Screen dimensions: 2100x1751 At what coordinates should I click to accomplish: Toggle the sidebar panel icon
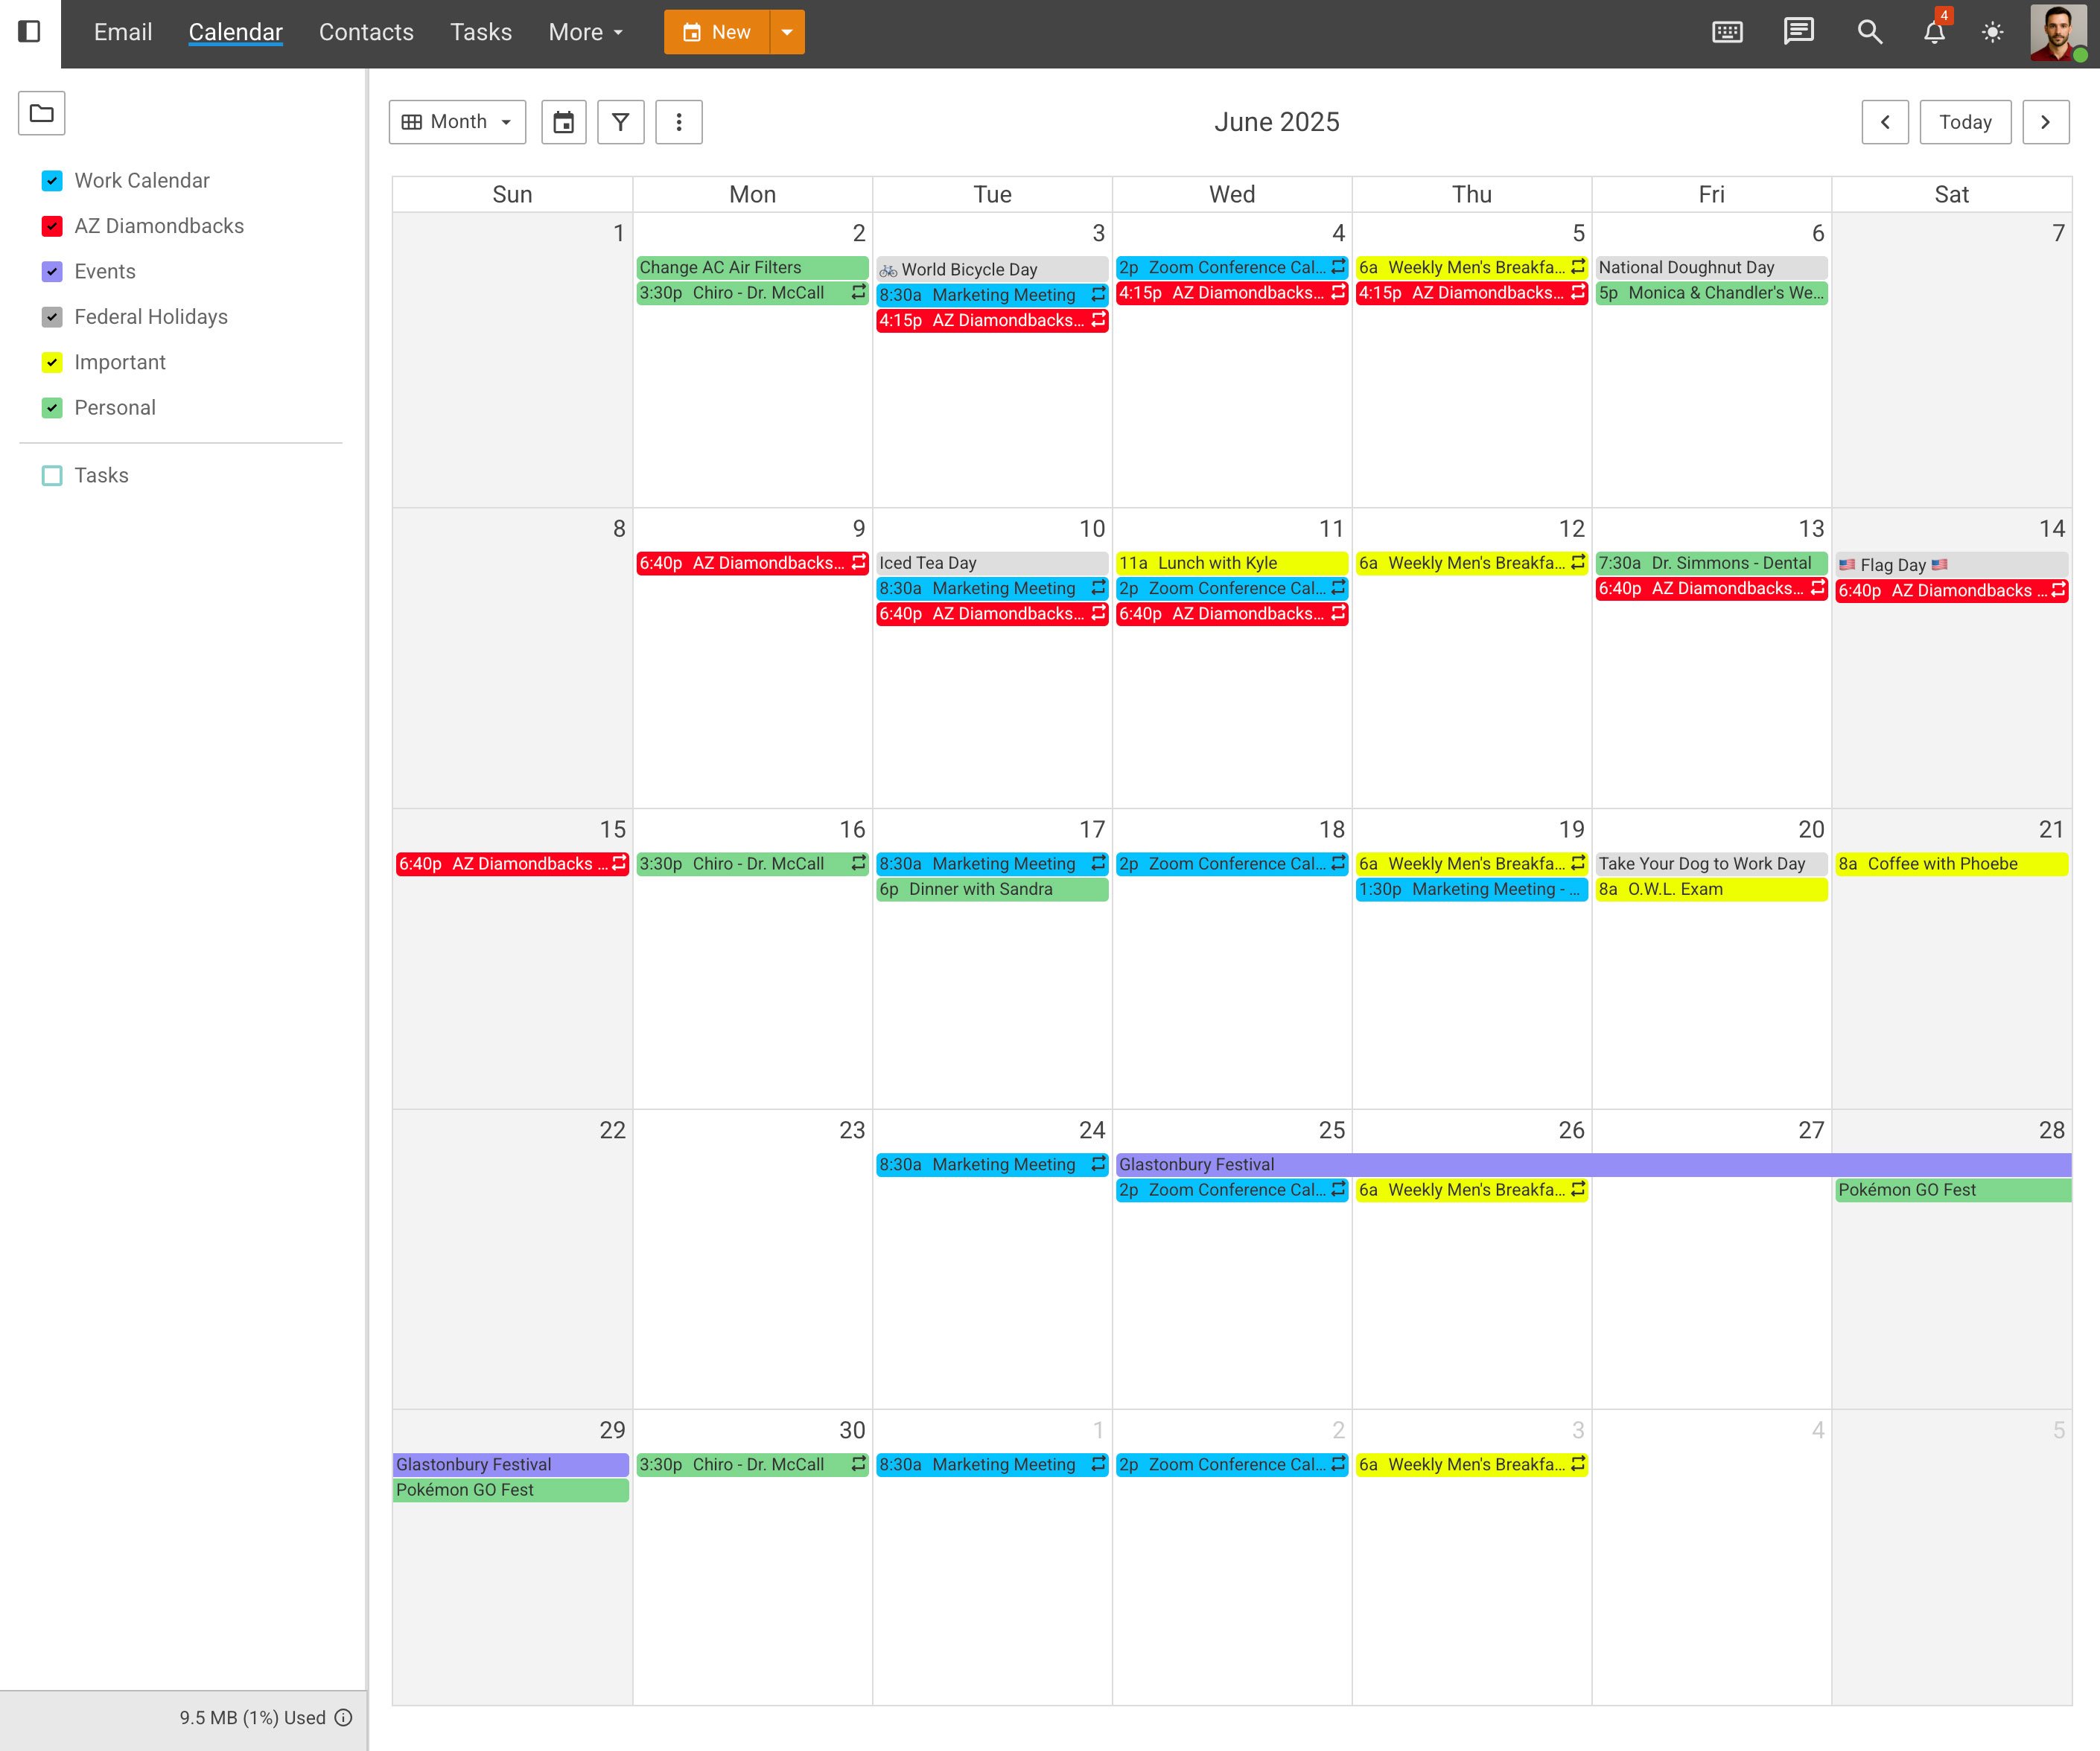tap(30, 32)
